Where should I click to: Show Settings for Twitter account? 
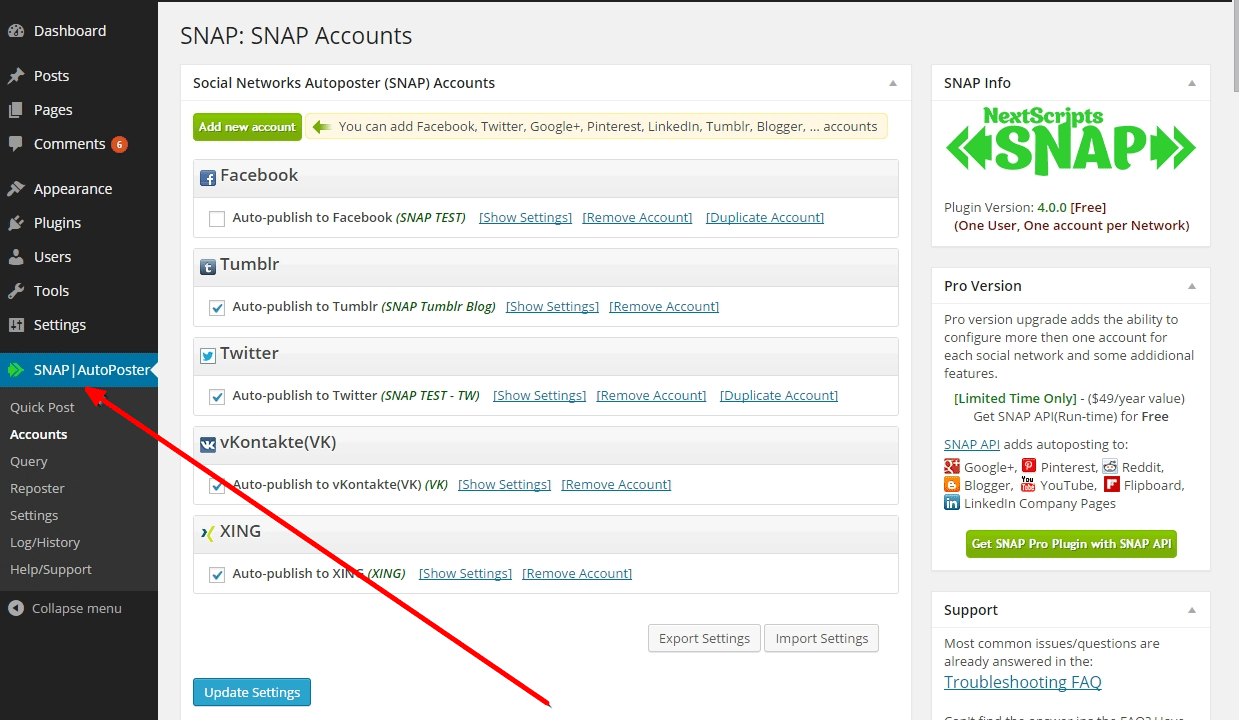pos(540,395)
